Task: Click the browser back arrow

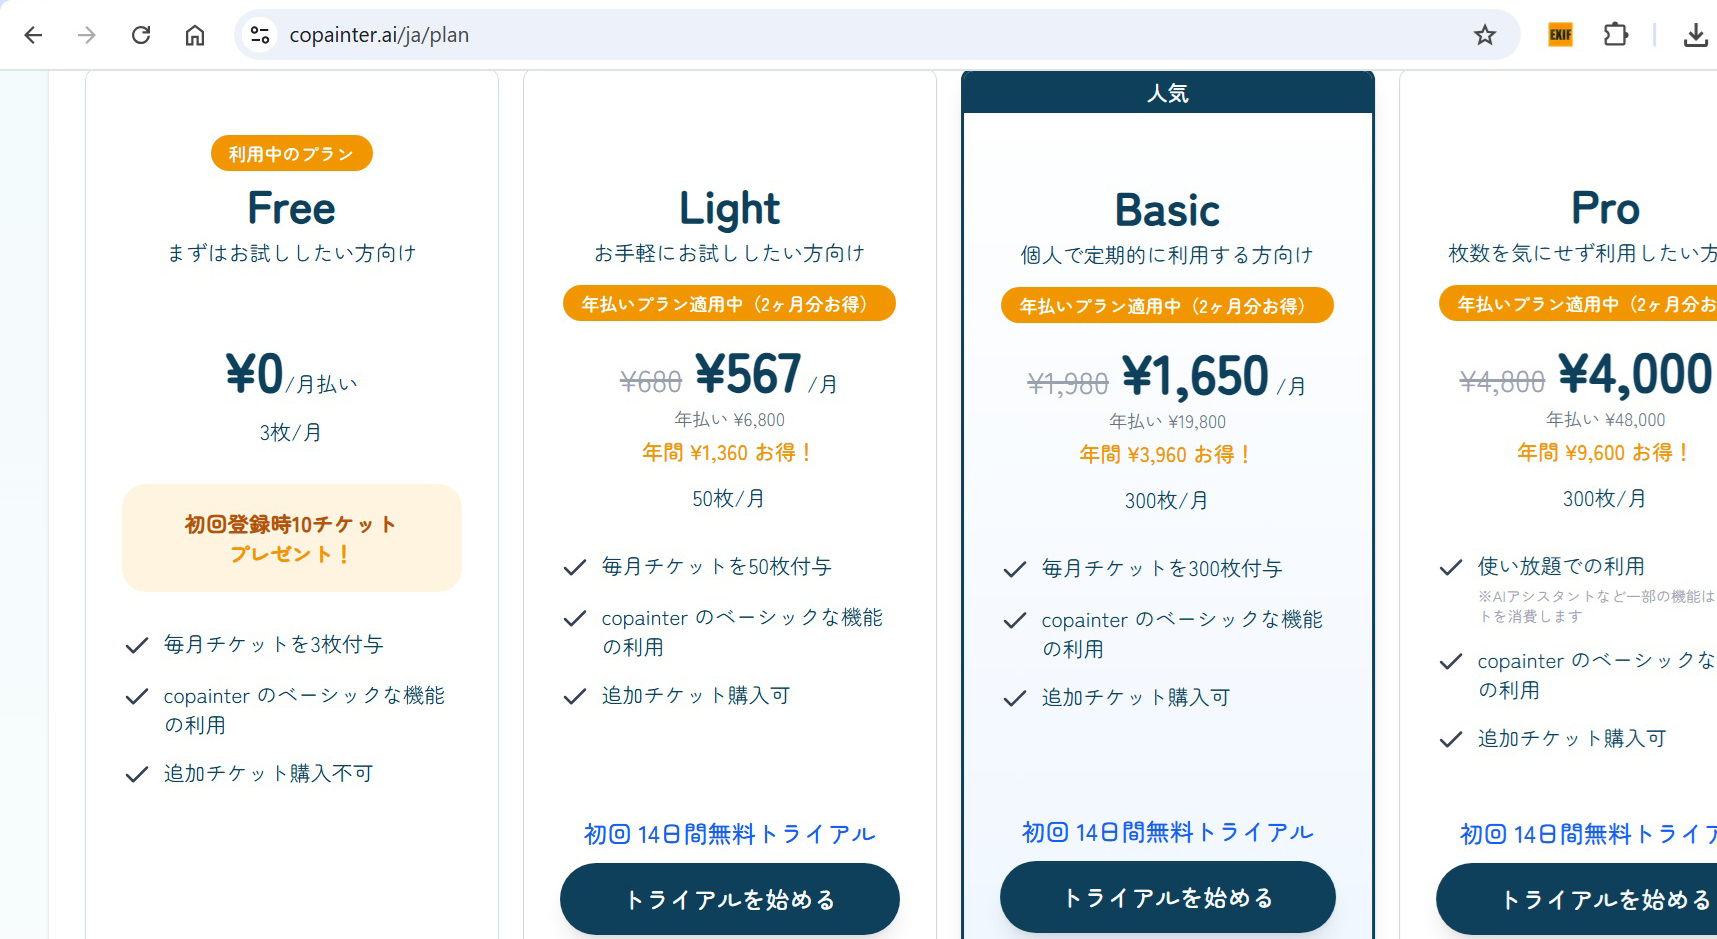Action: [33, 35]
